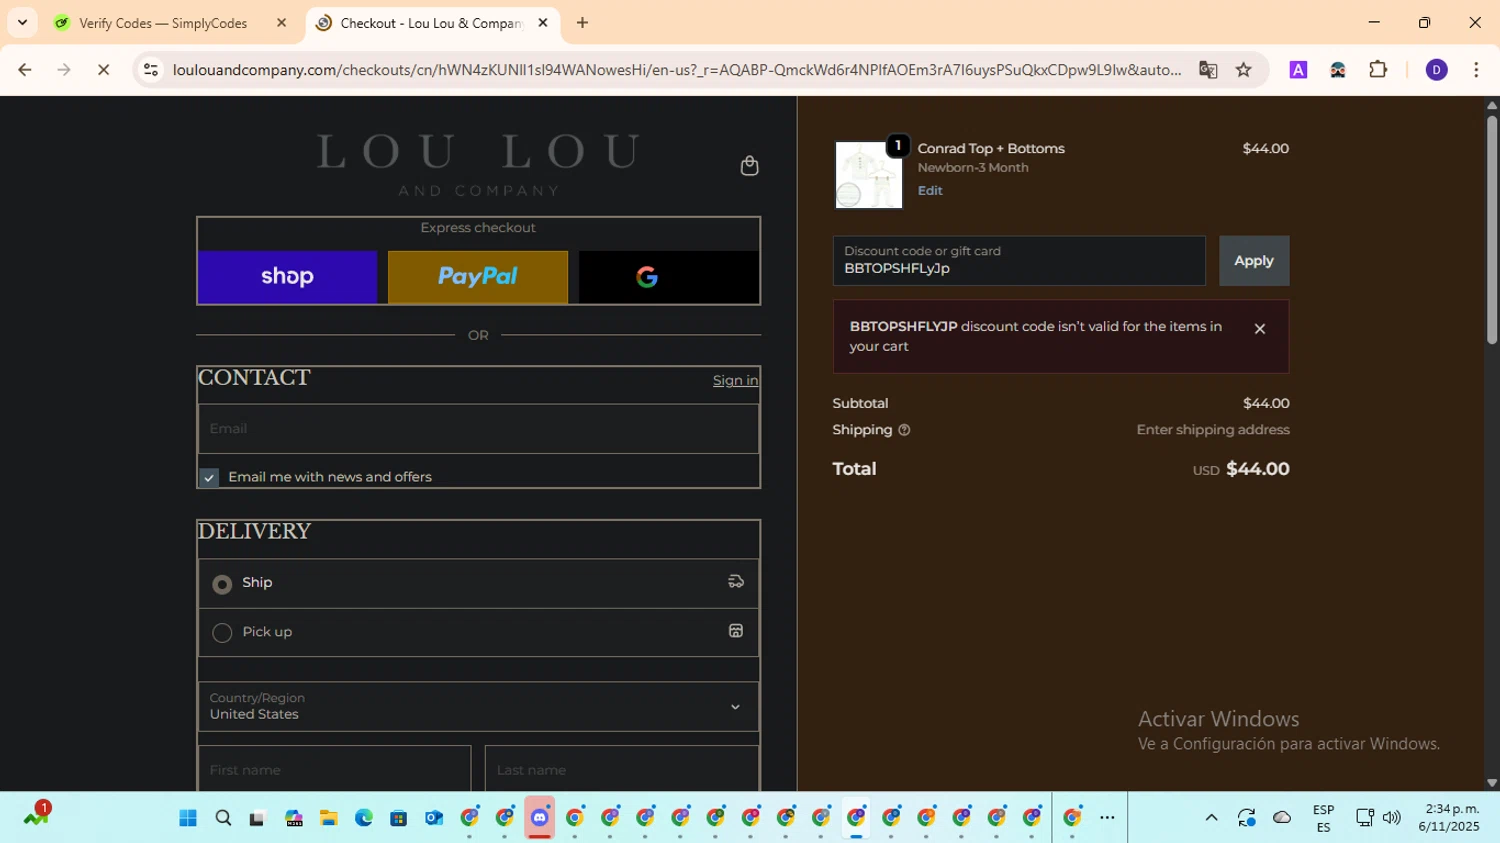The image size is (1500, 843).
Task: Open the Chrome profile D avatar
Action: (1436, 70)
